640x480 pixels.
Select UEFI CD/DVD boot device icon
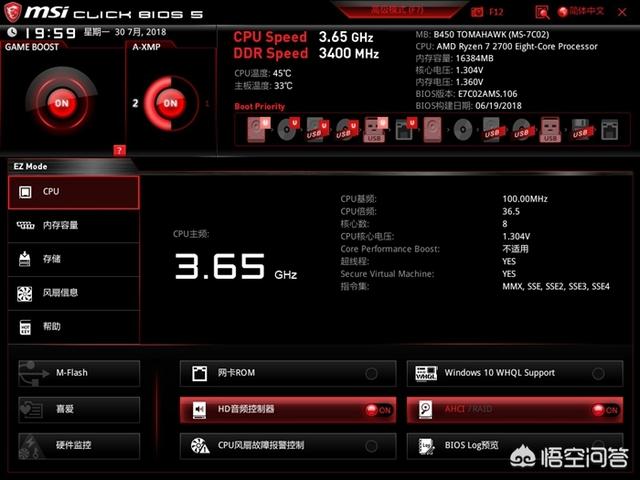(x=288, y=129)
